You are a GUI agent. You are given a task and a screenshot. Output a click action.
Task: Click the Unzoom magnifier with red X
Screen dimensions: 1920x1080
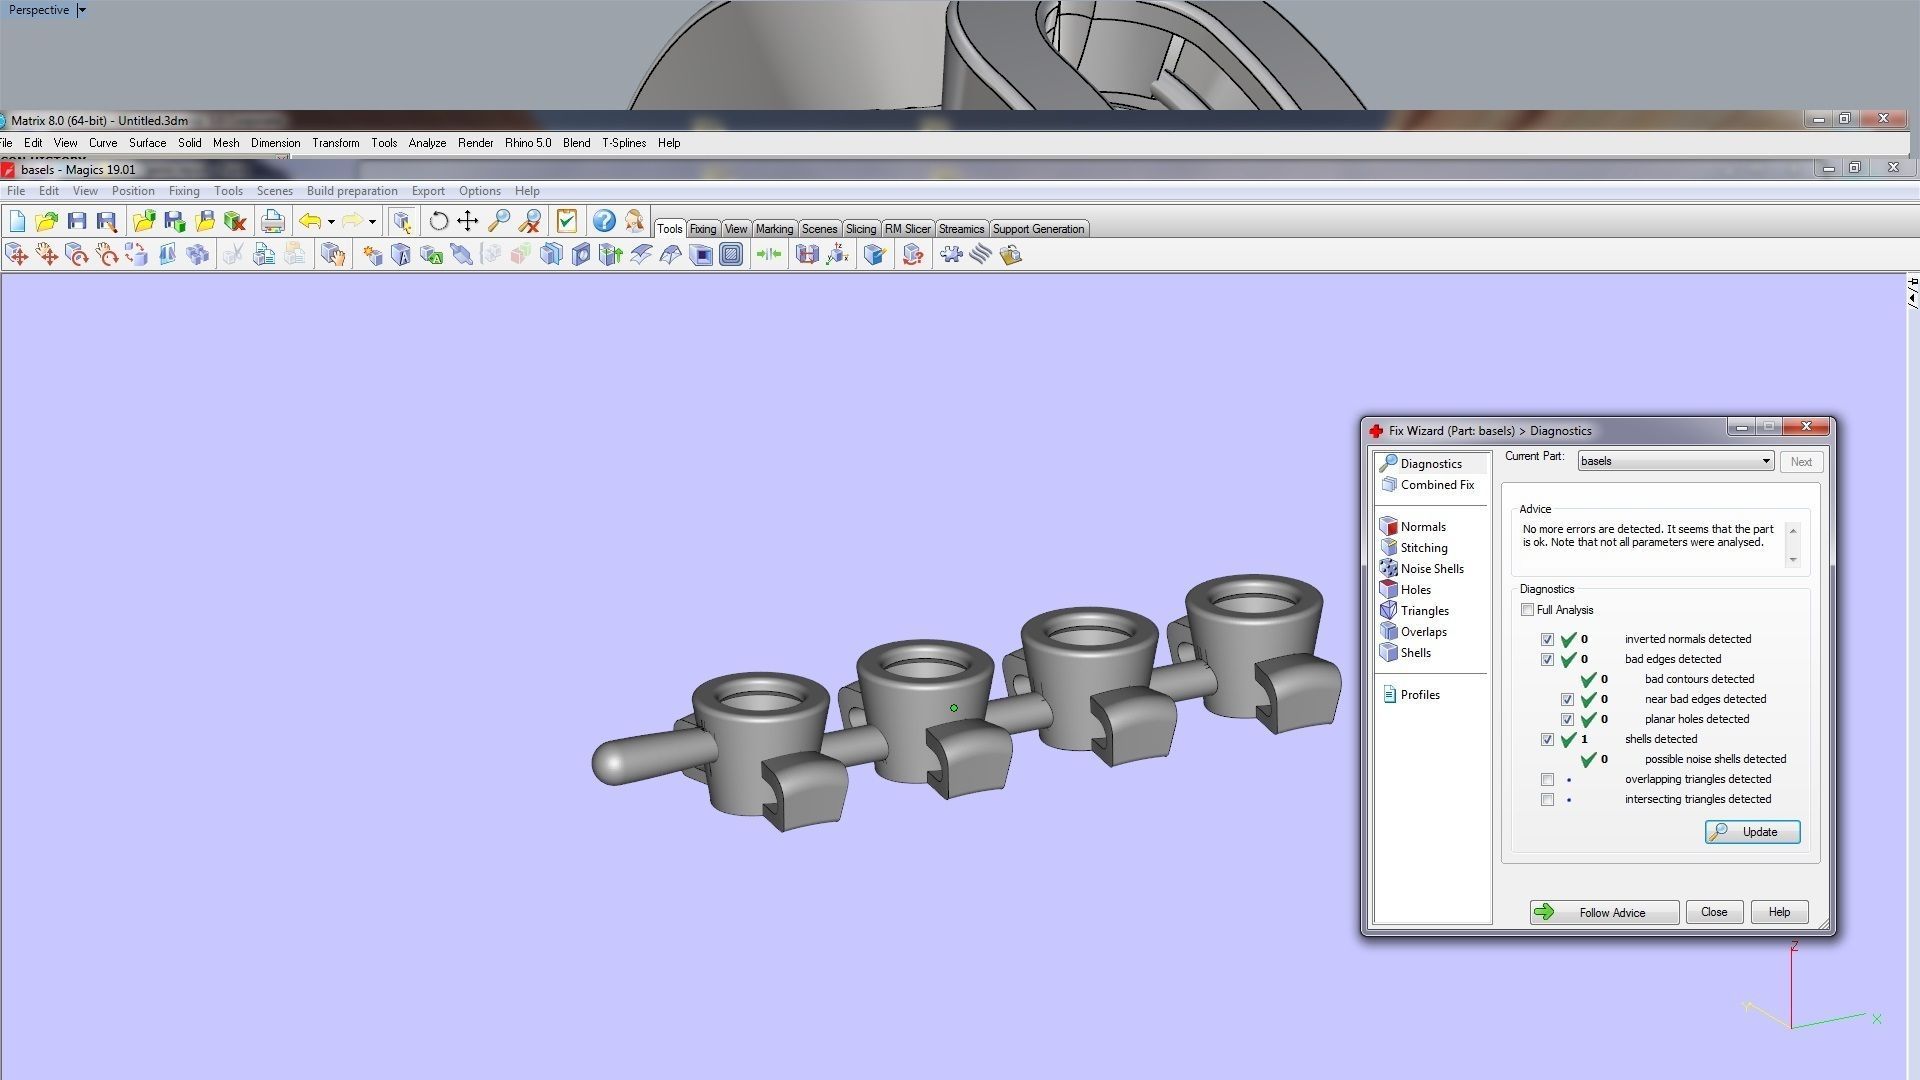point(529,221)
